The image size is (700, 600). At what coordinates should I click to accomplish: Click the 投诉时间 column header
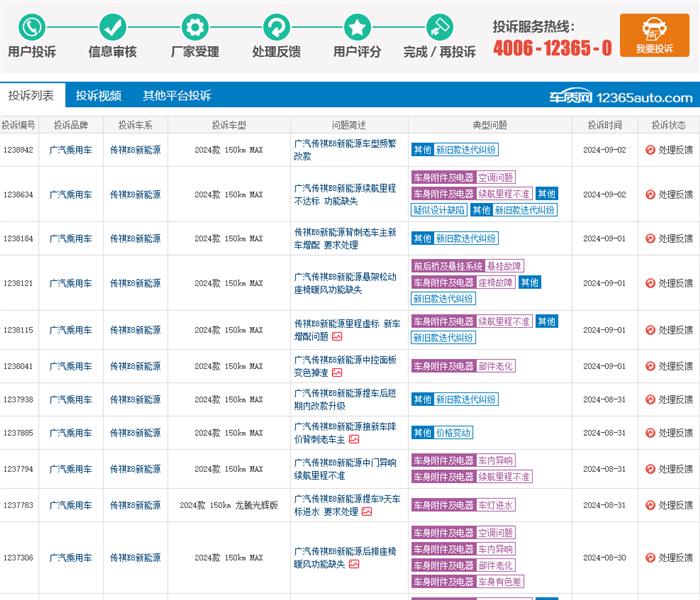(605, 125)
